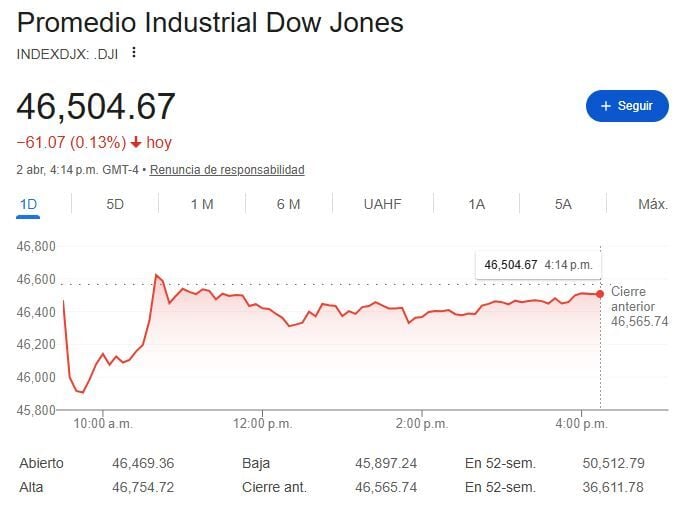Select the 1D time range tab
Image resolution: width=681 pixels, height=519 pixels.
(x=29, y=204)
